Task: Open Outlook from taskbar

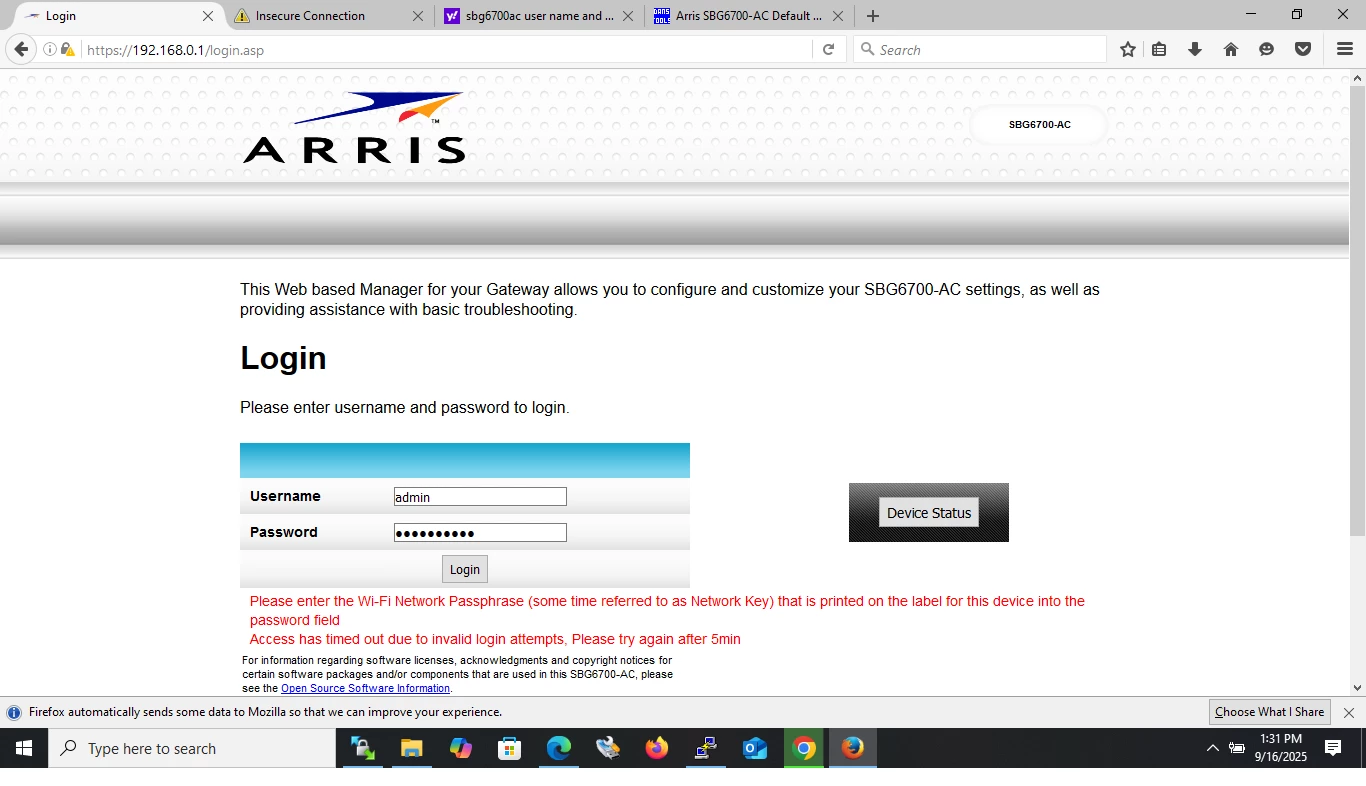Action: [755, 748]
